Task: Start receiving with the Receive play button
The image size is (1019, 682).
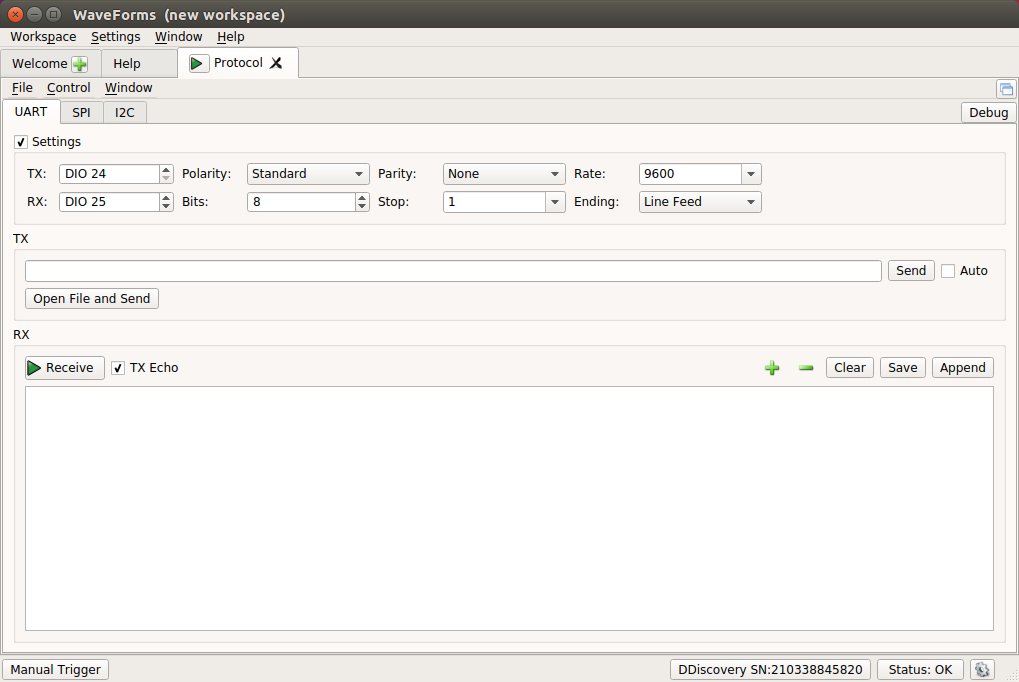Action: 64,368
